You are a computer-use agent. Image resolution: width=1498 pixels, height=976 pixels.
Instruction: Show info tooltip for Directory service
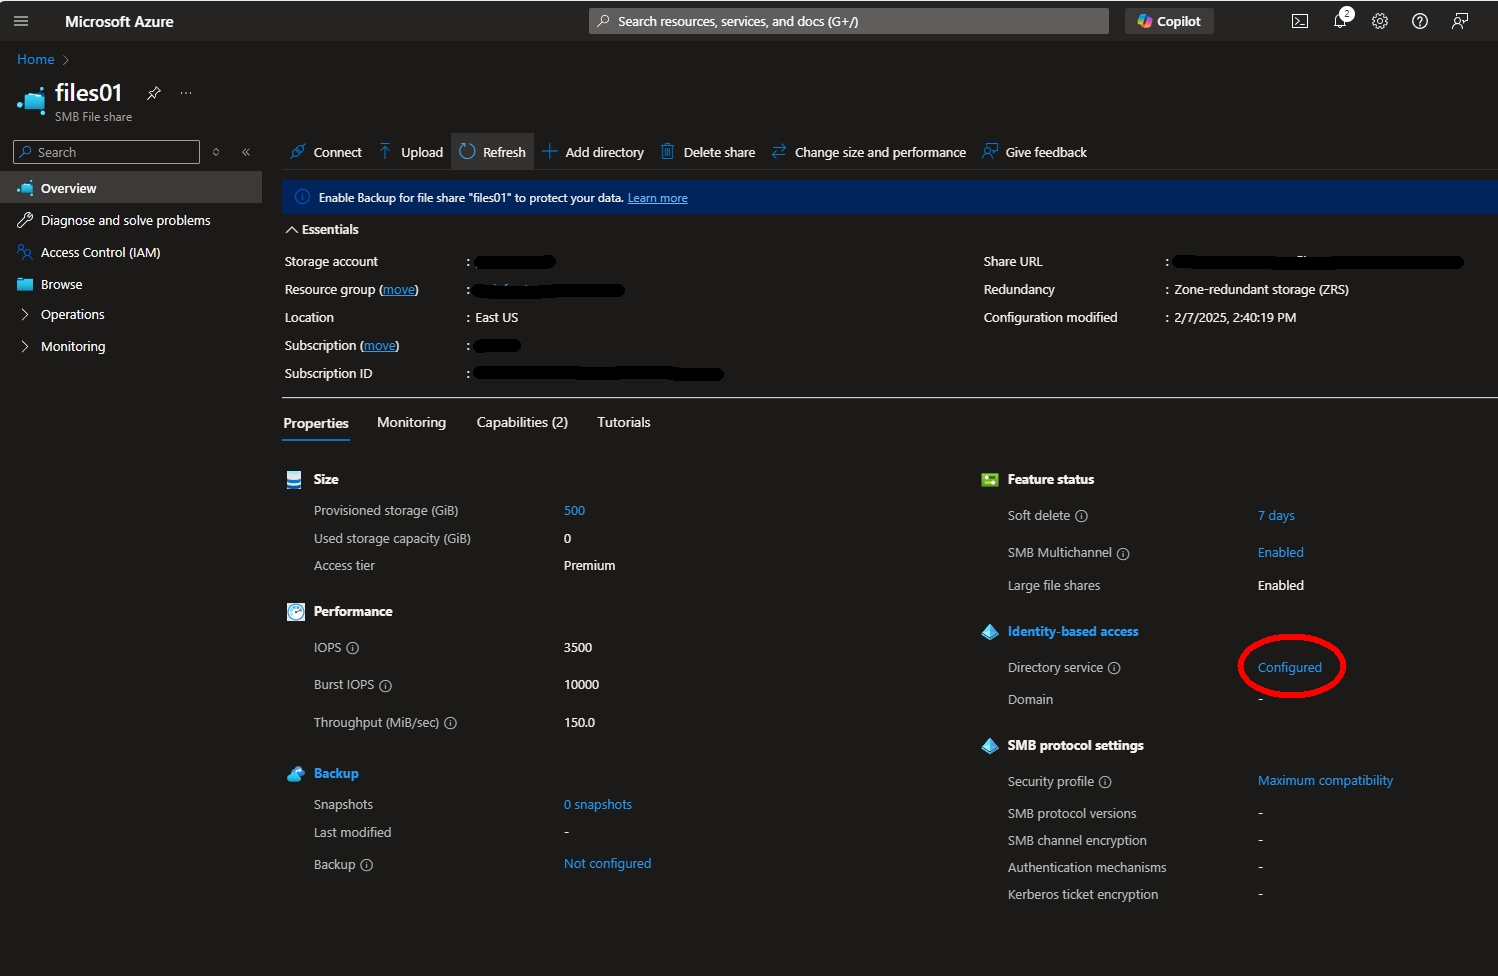coord(1114,668)
